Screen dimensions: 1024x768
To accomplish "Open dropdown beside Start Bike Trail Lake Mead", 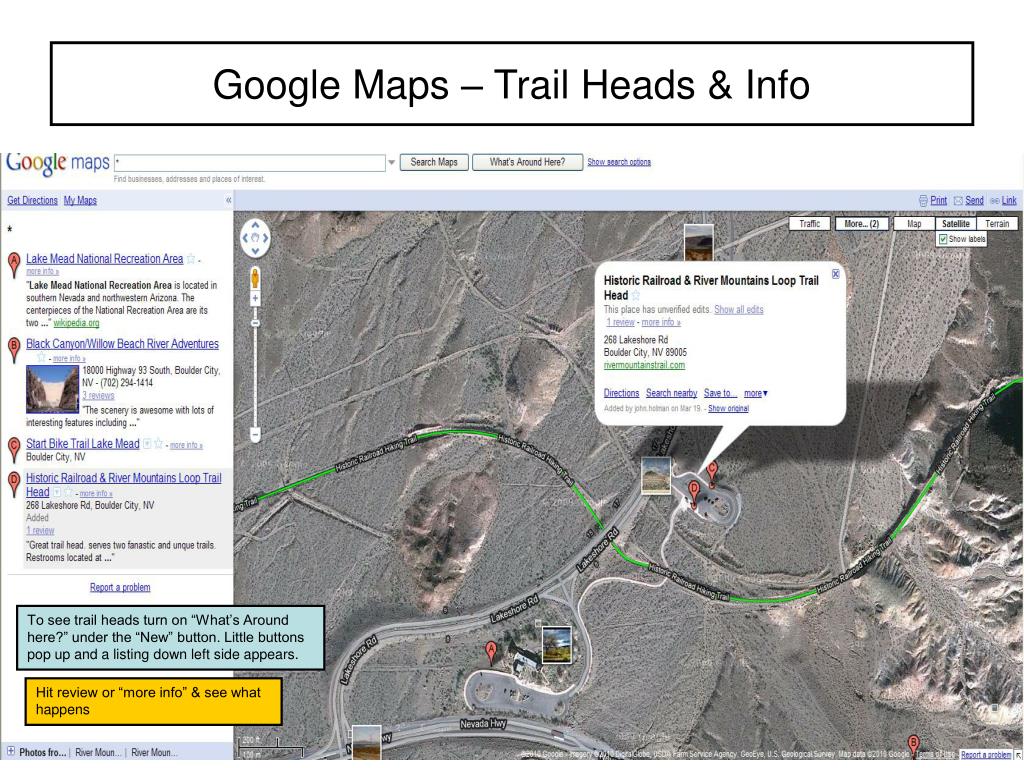I will coord(148,444).
